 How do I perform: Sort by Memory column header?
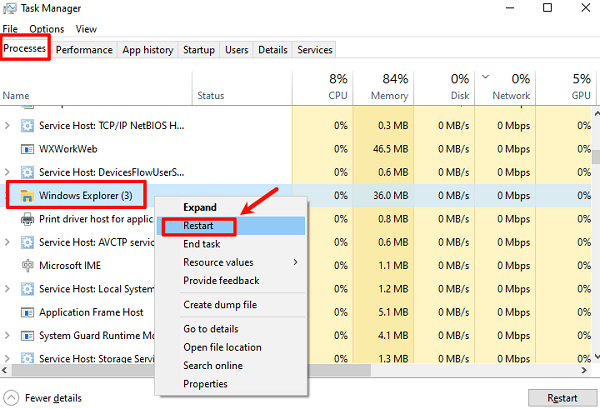(x=383, y=88)
